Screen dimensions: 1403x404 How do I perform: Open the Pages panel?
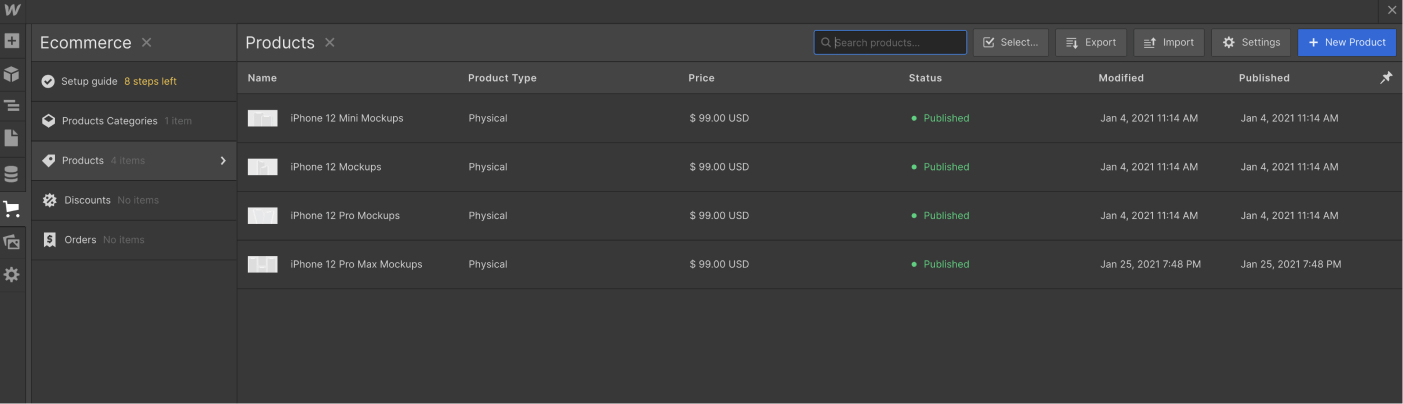click(12, 138)
